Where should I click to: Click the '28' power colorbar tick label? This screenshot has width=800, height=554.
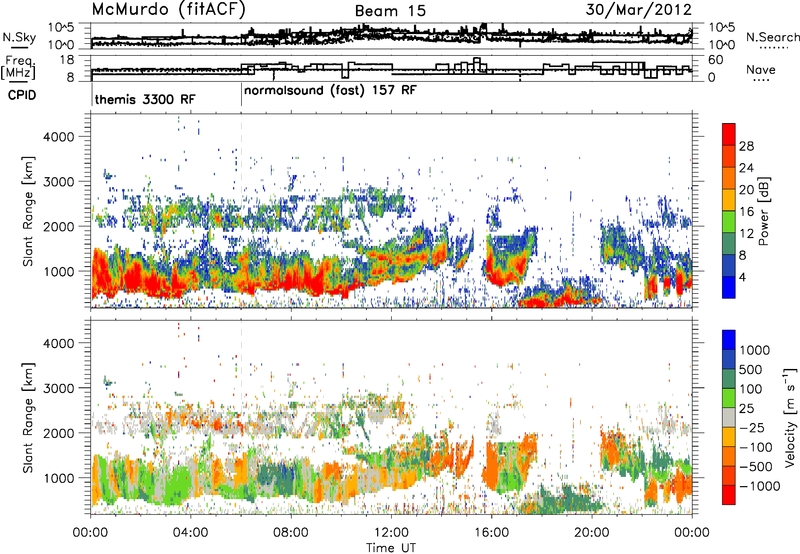[x=746, y=146]
